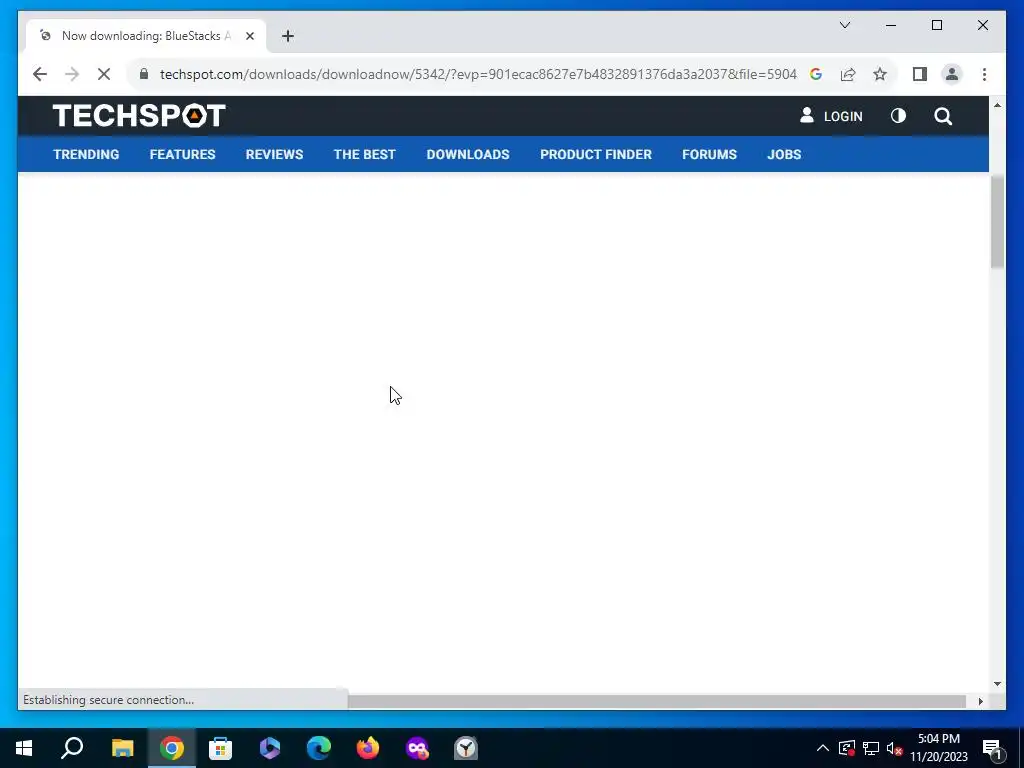Open PRODUCT FINDER
The width and height of the screenshot is (1024, 768).
(x=596, y=154)
